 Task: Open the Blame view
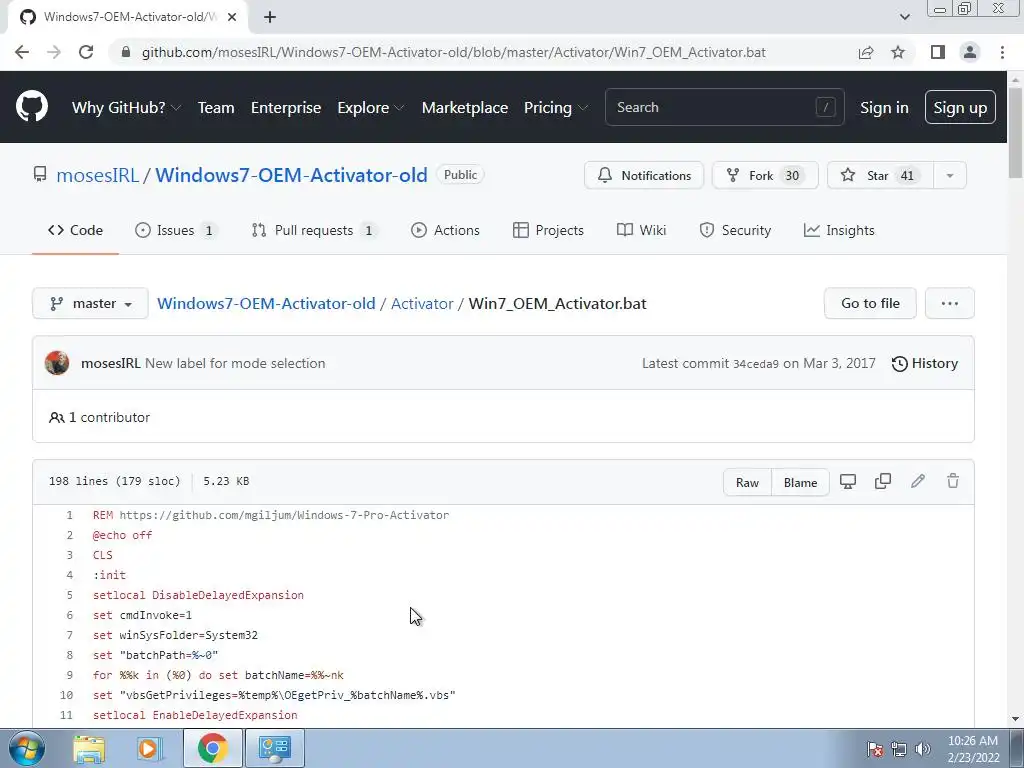tap(800, 483)
